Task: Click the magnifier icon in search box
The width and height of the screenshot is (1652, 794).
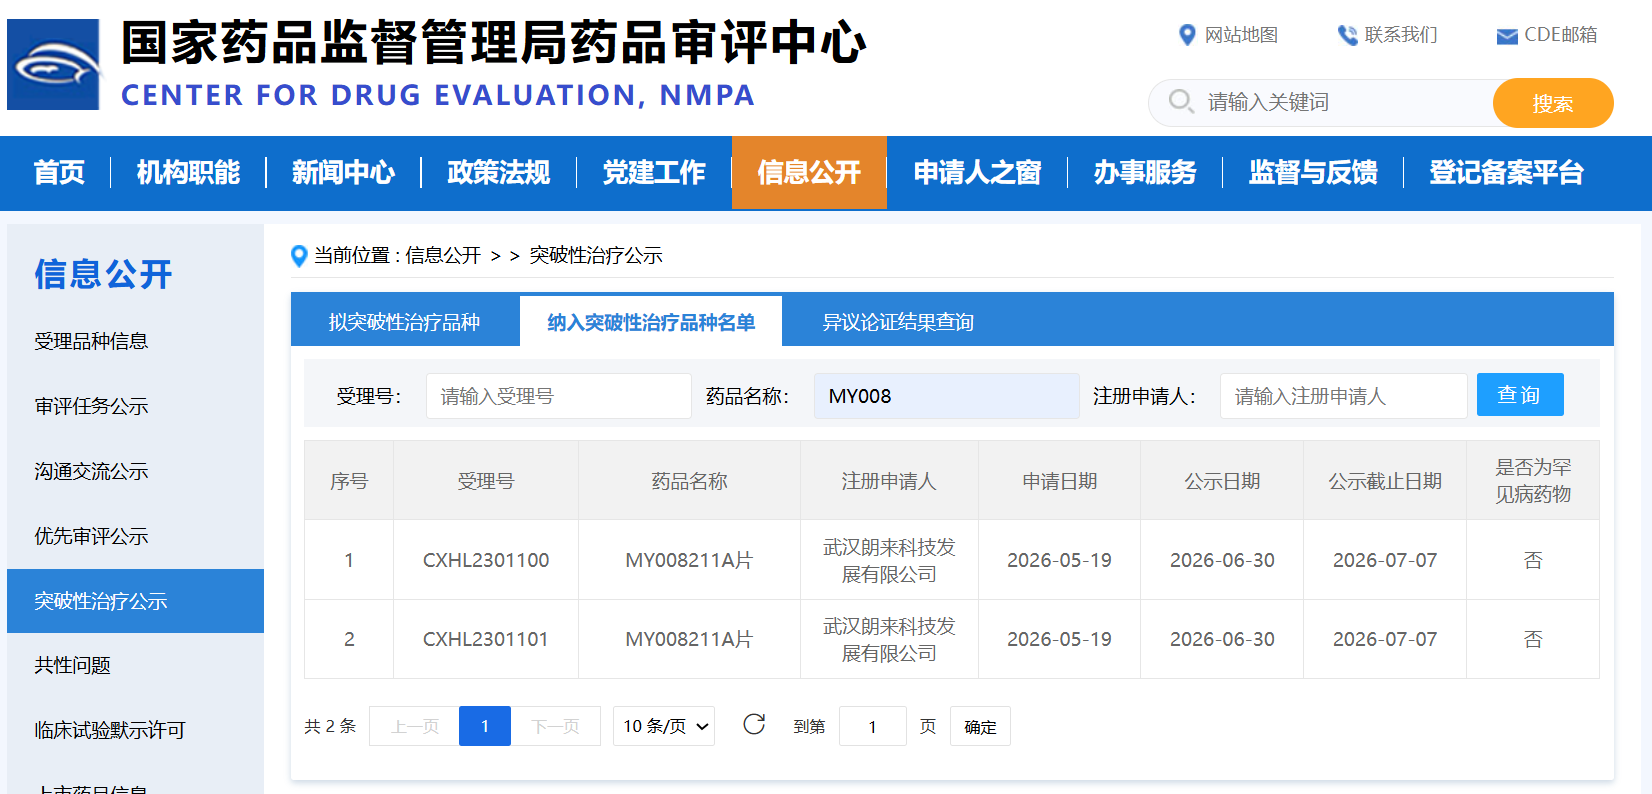Action: coord(1181,101)
